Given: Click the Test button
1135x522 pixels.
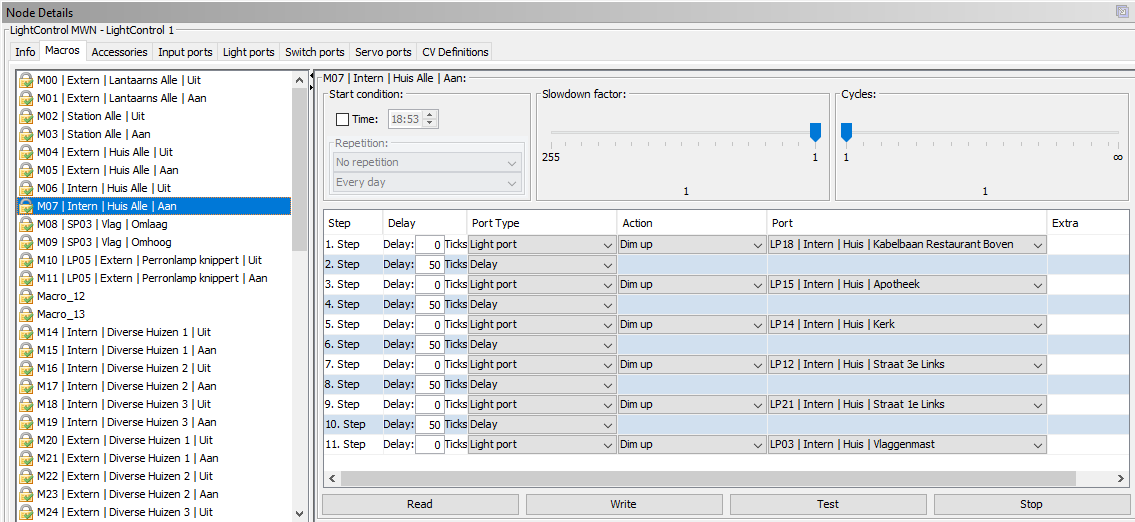Looking at the screenshot, I should pos(828,504).
